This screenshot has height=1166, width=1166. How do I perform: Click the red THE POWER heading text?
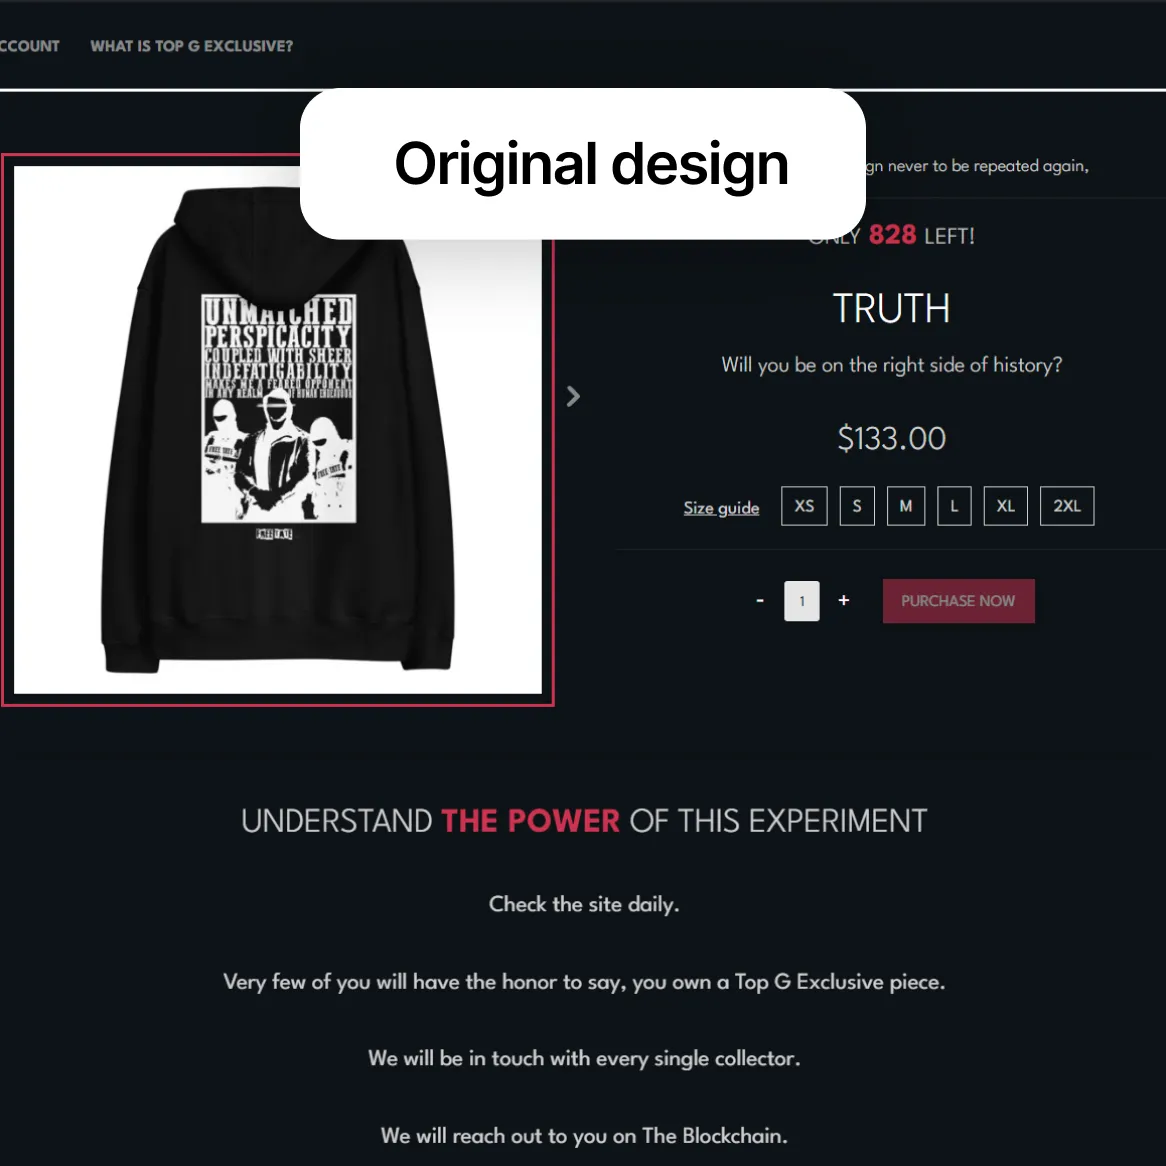click(530, 821)
